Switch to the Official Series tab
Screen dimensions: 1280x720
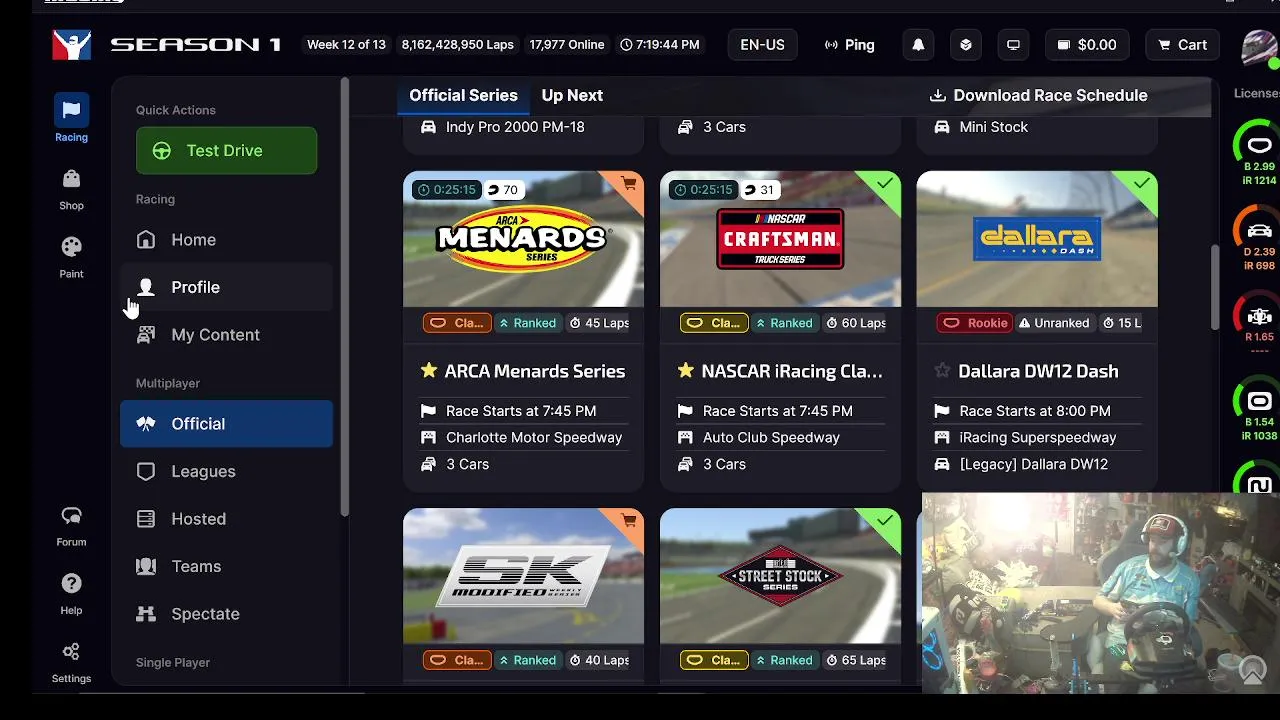463,95
